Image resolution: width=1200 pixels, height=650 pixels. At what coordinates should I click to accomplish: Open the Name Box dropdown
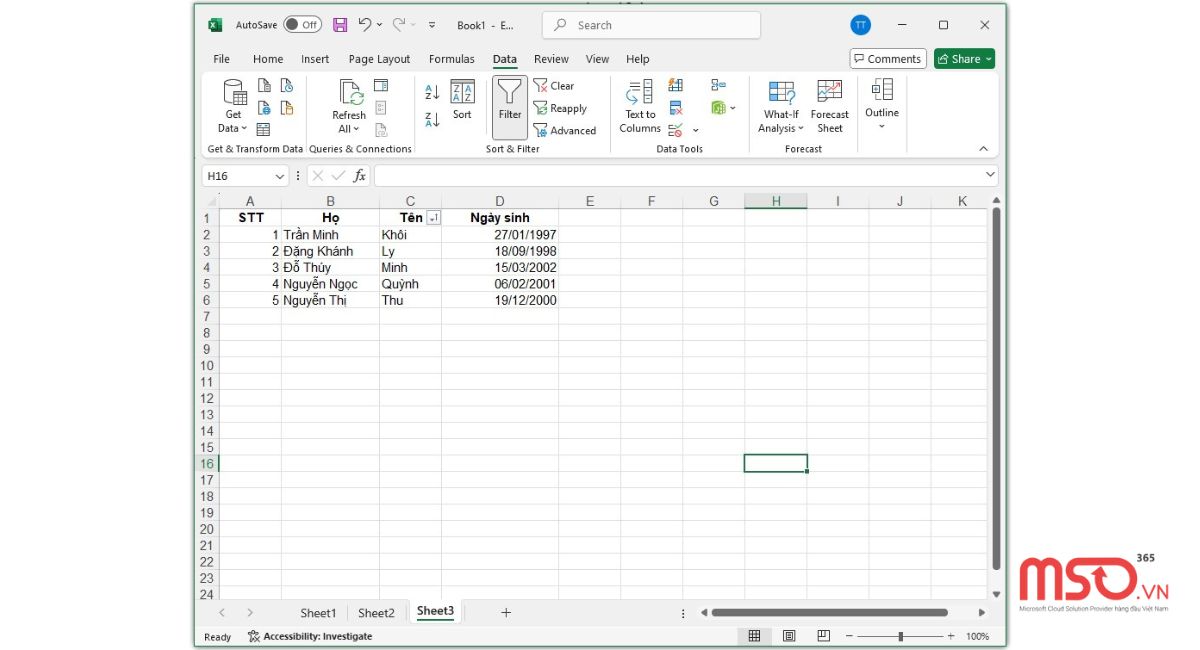pos(279,176)
